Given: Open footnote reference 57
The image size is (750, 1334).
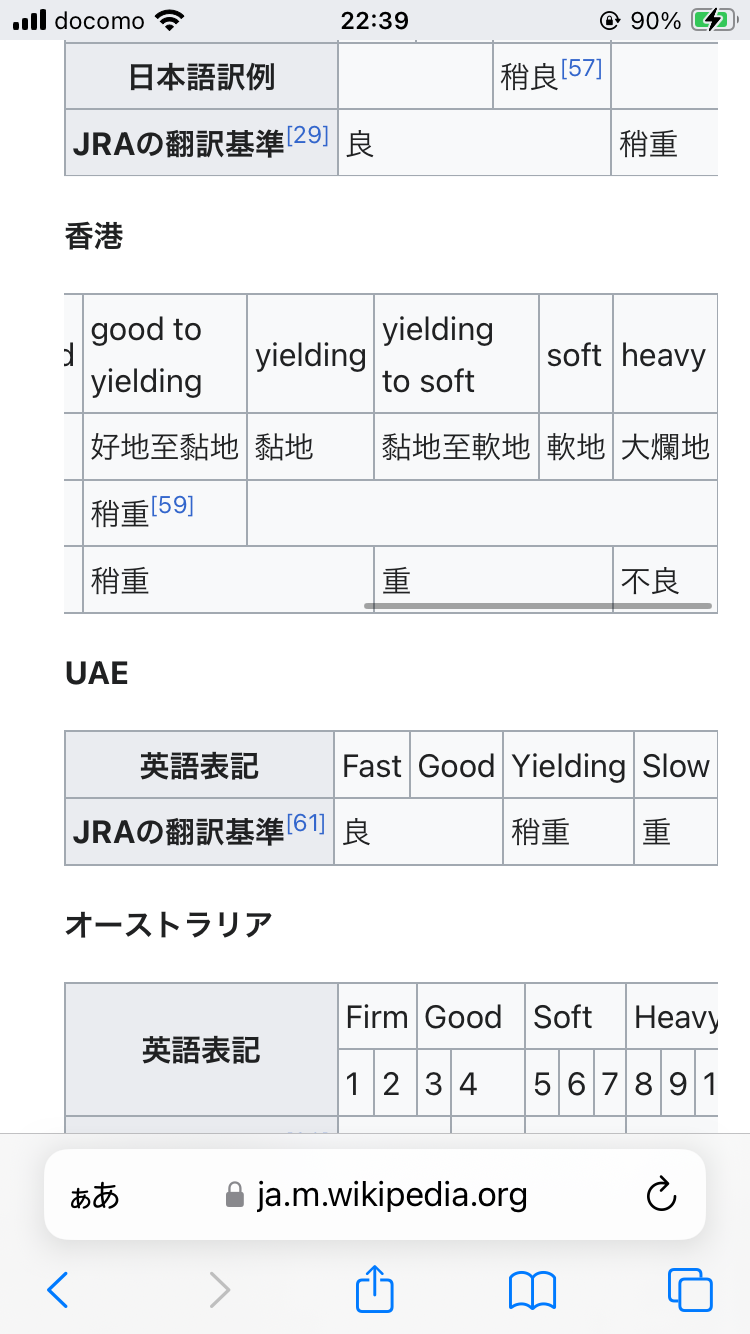Looking at the screenshot, I should pos(581,69).
